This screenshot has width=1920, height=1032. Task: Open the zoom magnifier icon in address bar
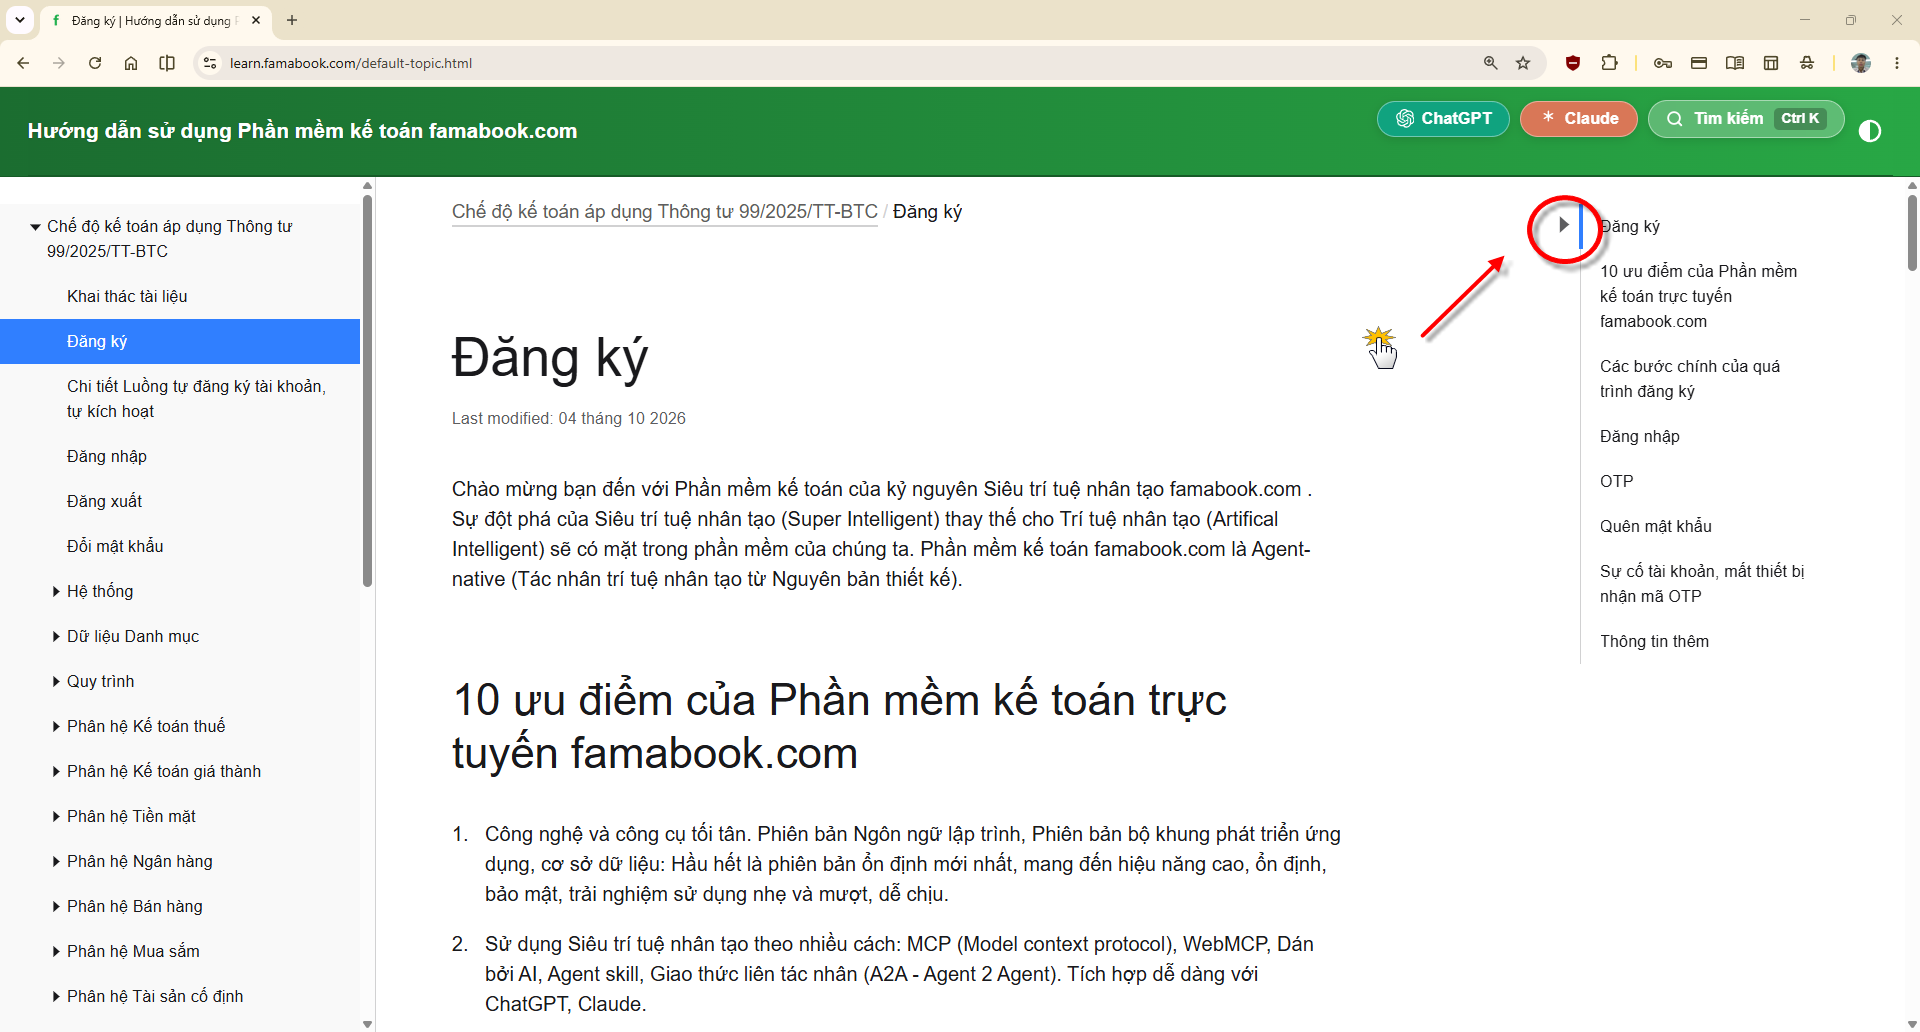[1491, 63]
